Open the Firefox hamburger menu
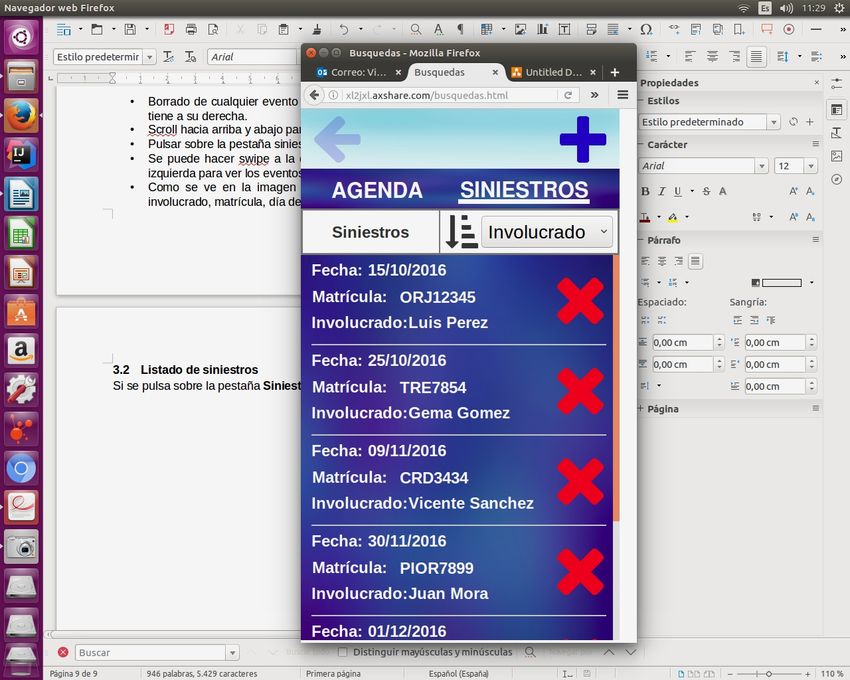The width and height of the screenshot is (850, 680). pyautogui.click(x=622, y=95)
